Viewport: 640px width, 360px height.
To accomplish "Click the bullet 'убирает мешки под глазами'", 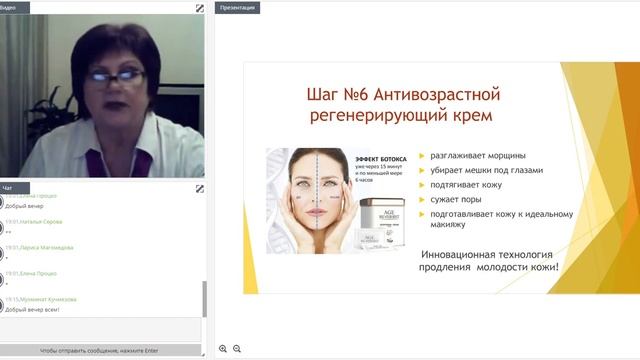I will point(487,170).
